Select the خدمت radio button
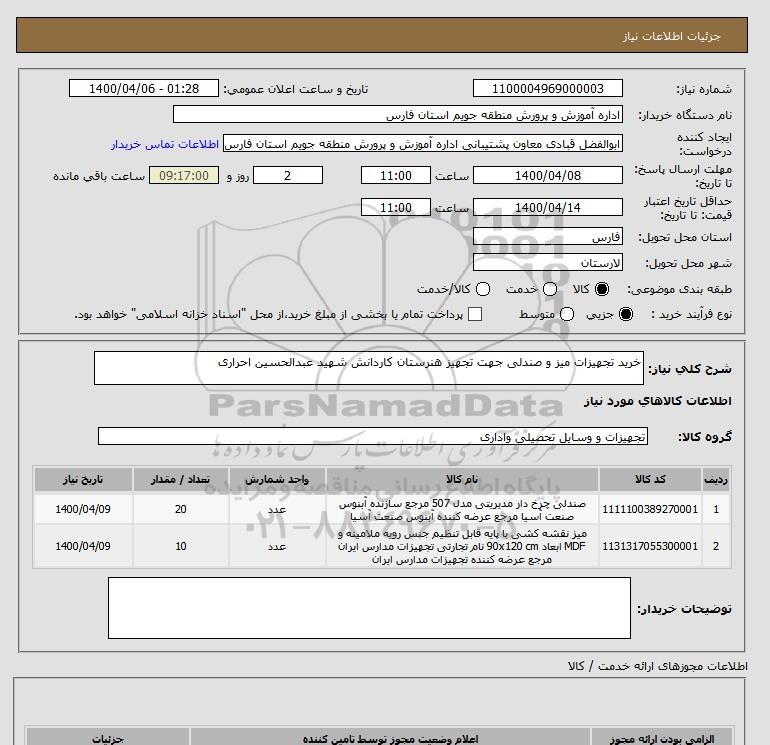770x745 pixels. (550, 289)
